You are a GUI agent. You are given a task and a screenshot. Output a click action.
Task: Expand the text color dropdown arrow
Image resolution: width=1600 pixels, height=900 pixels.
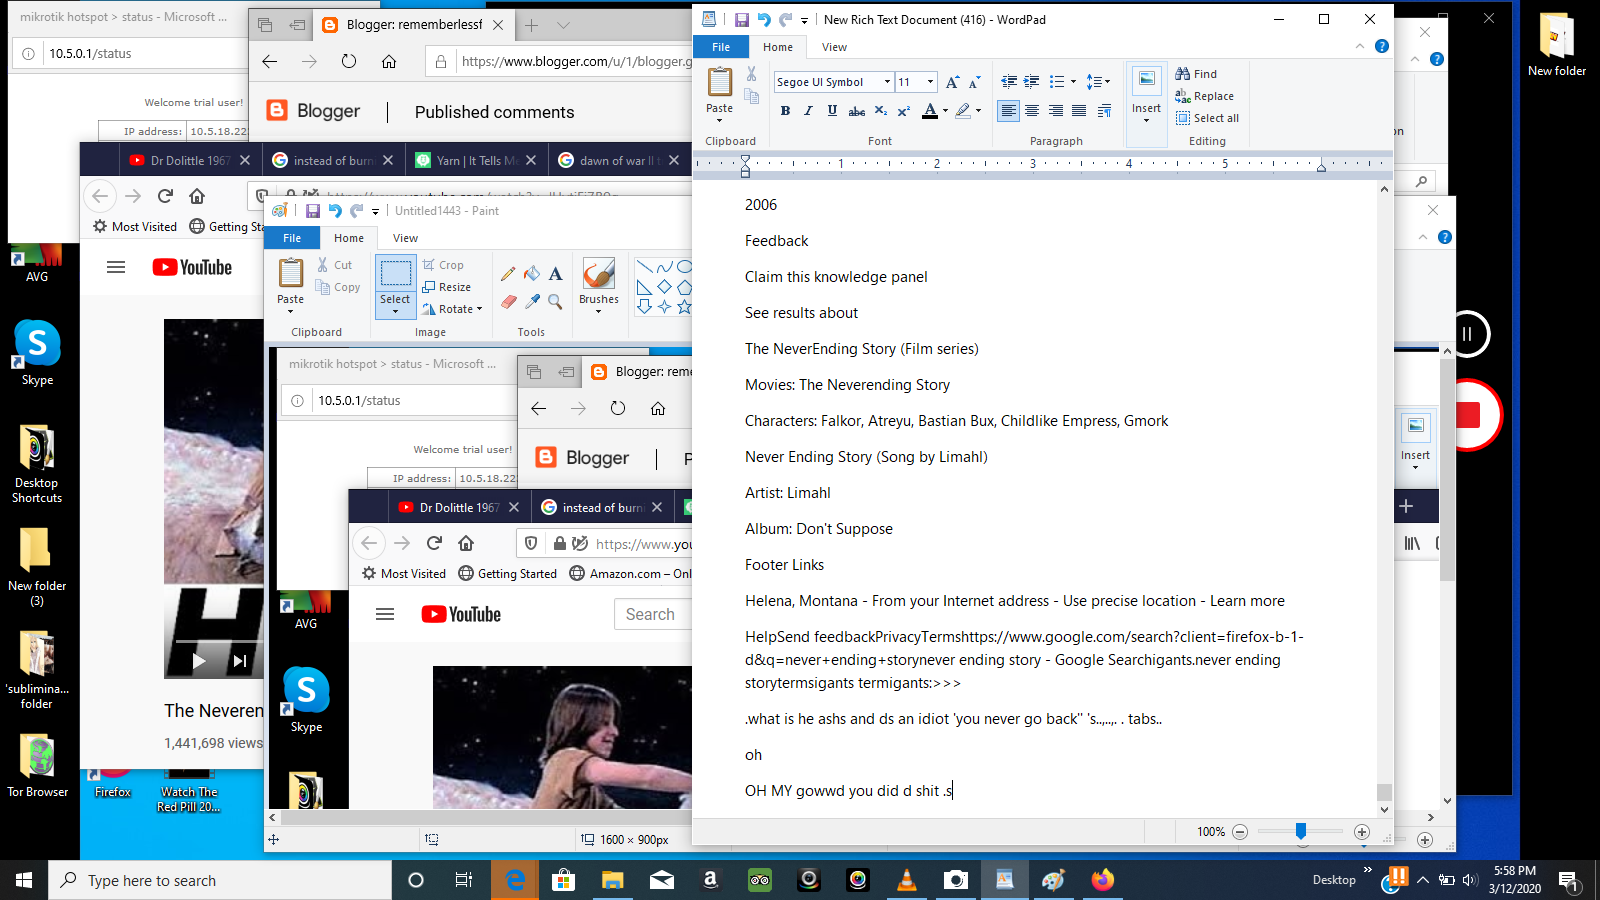click(x=945, y=111)
